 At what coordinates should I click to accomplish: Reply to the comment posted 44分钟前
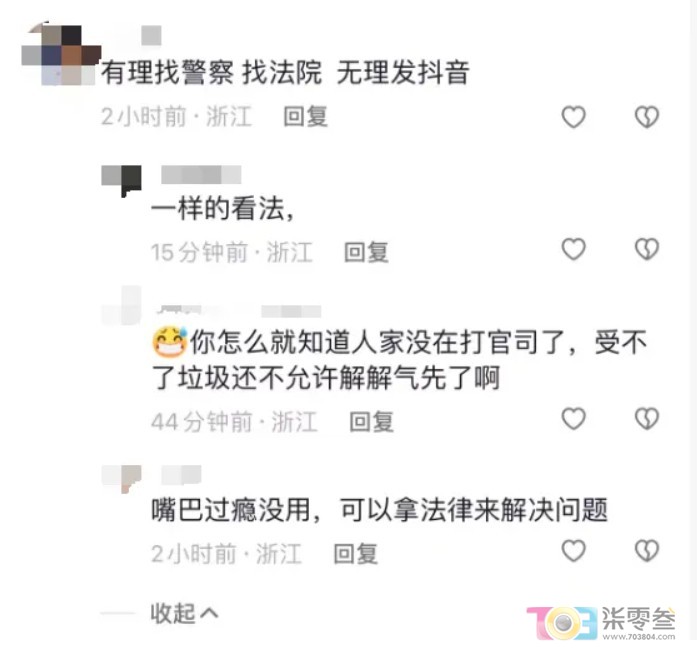[372, 422]
